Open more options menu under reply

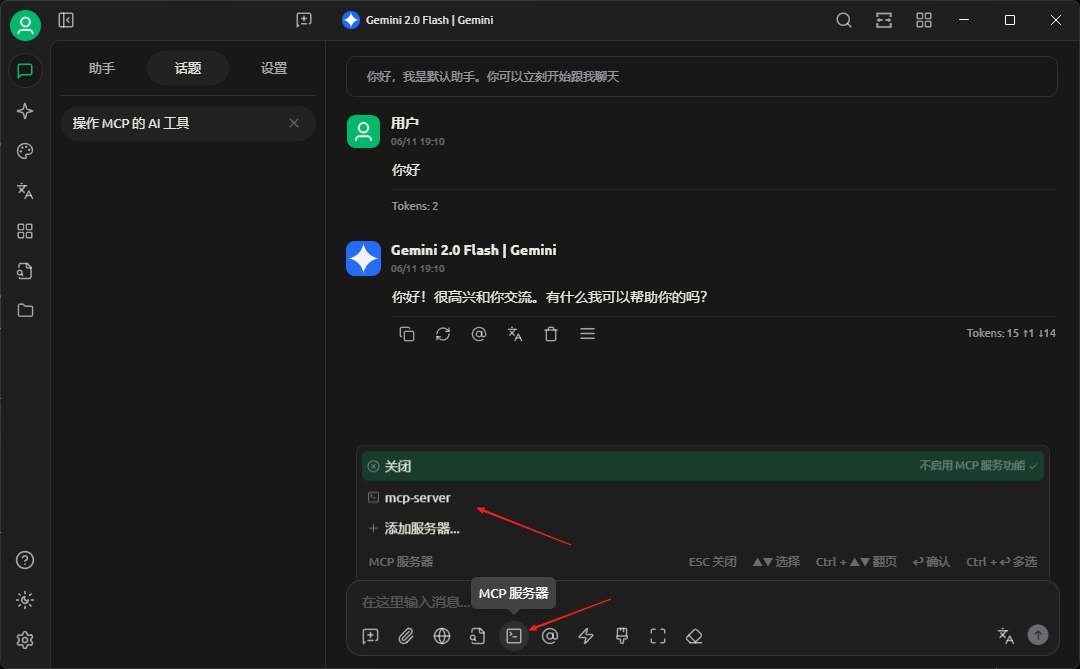click(x=588, y=334)
